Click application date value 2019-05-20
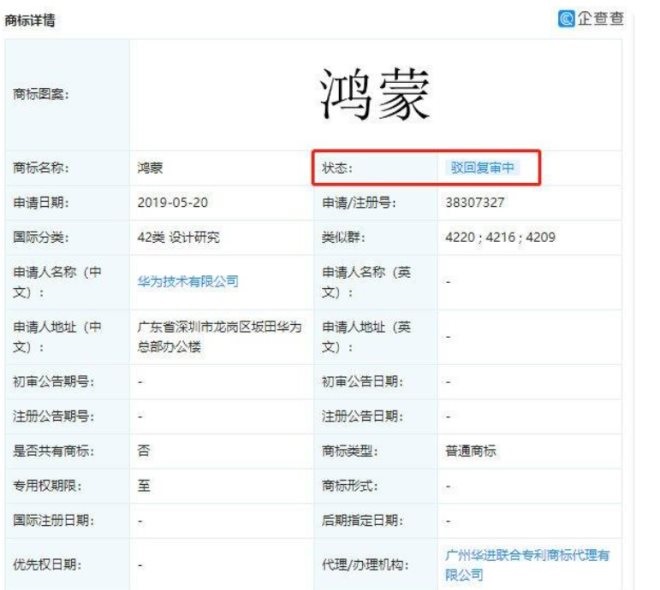660x590 pixels. 173,202
